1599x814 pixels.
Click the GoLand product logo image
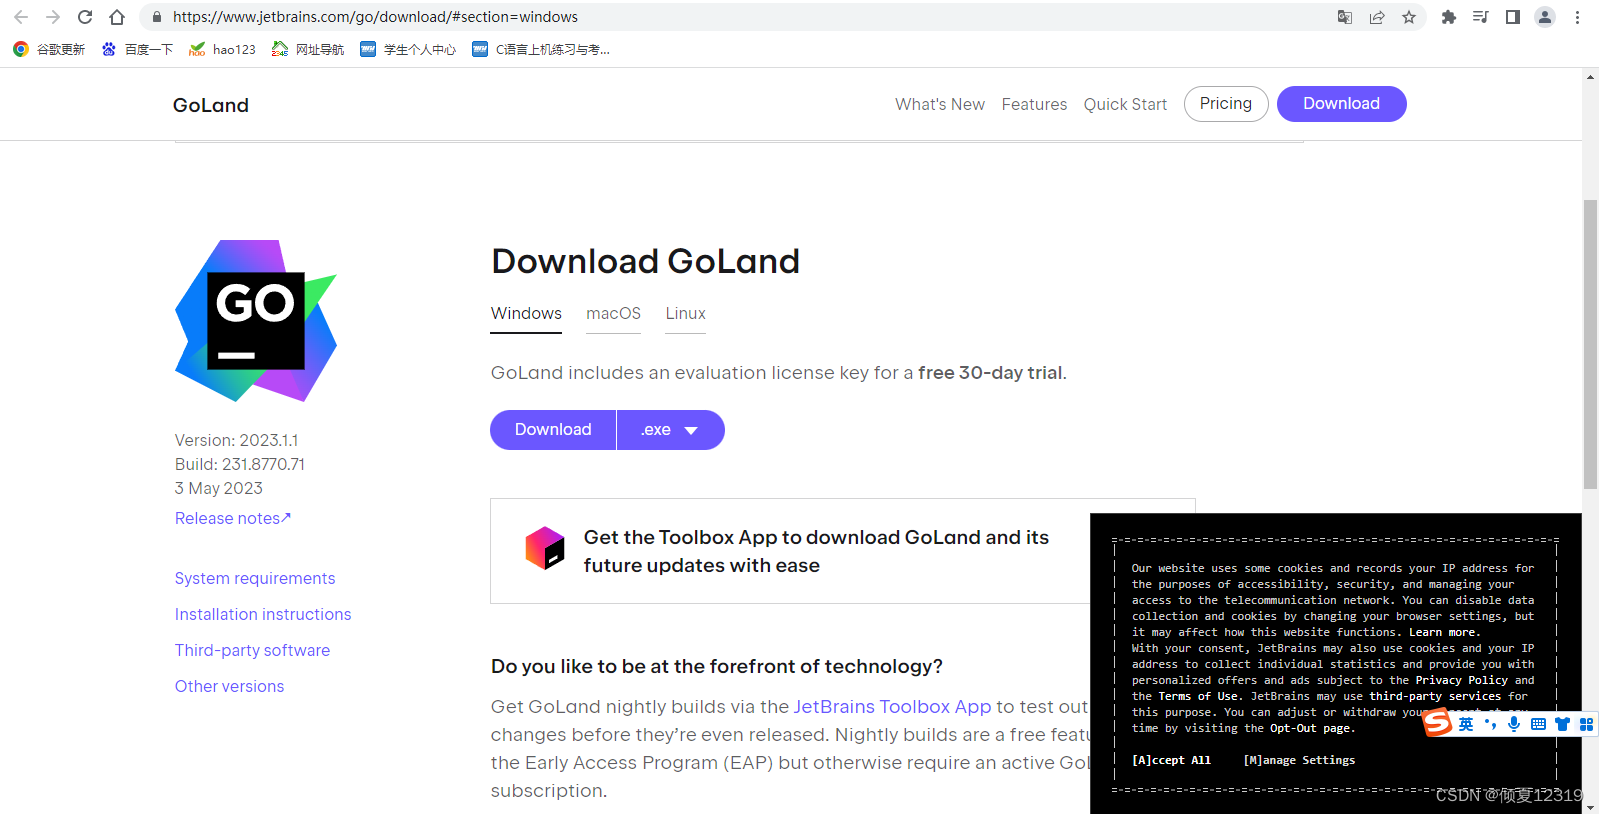click(x=256, y=321)
